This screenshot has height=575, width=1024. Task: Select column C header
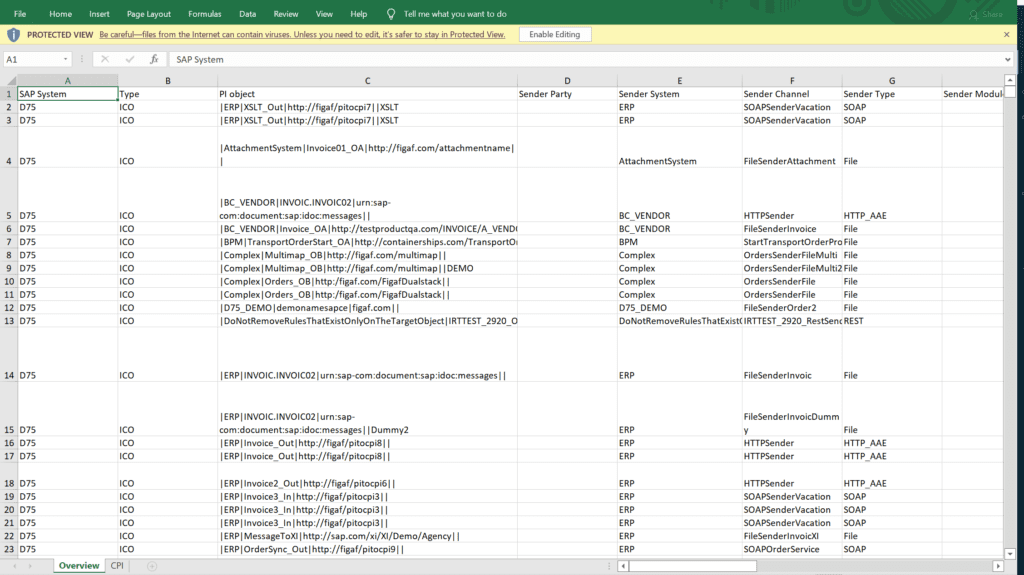(x=368, y=81)
